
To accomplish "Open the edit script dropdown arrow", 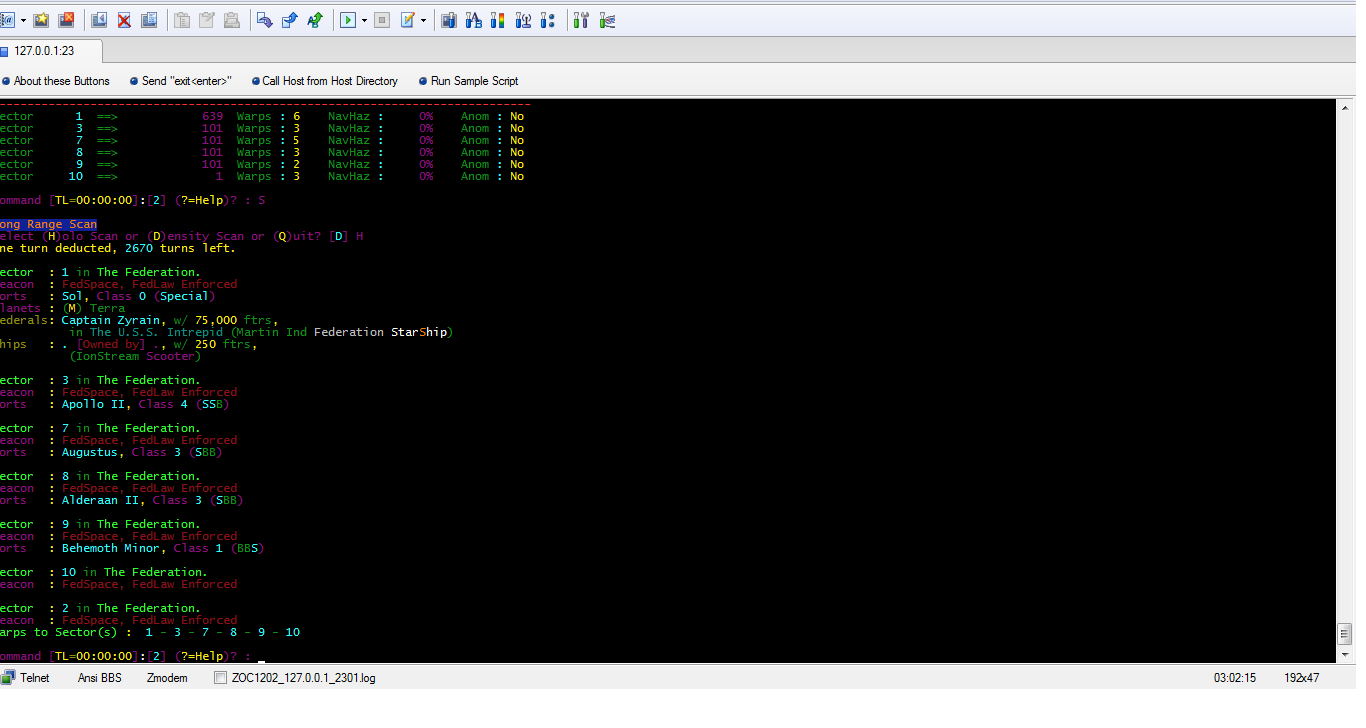I will 423,20.
